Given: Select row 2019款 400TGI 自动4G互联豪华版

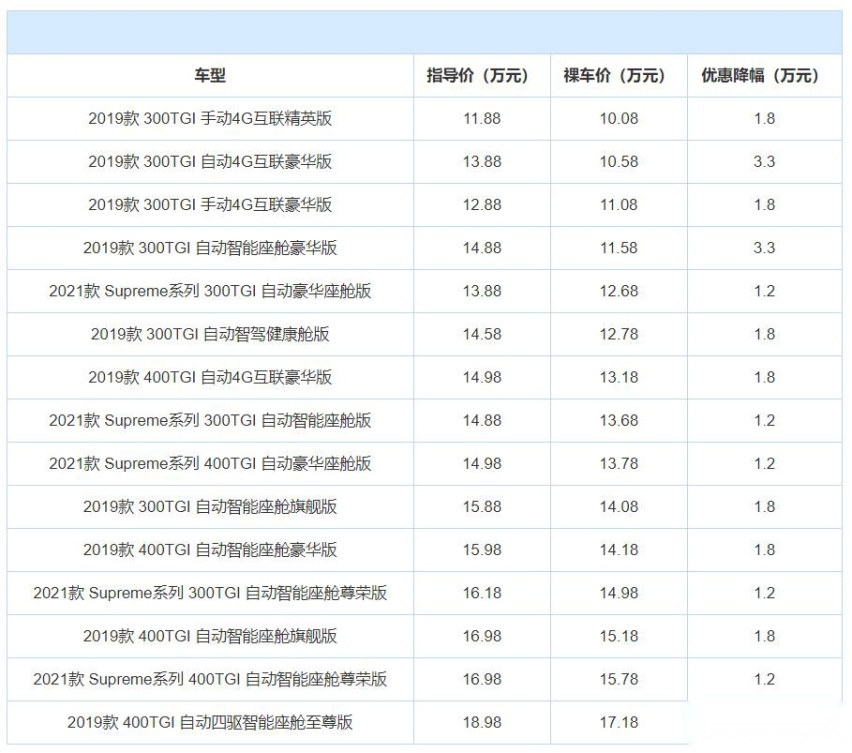Looking at the screenshot, I should point(424,377).
